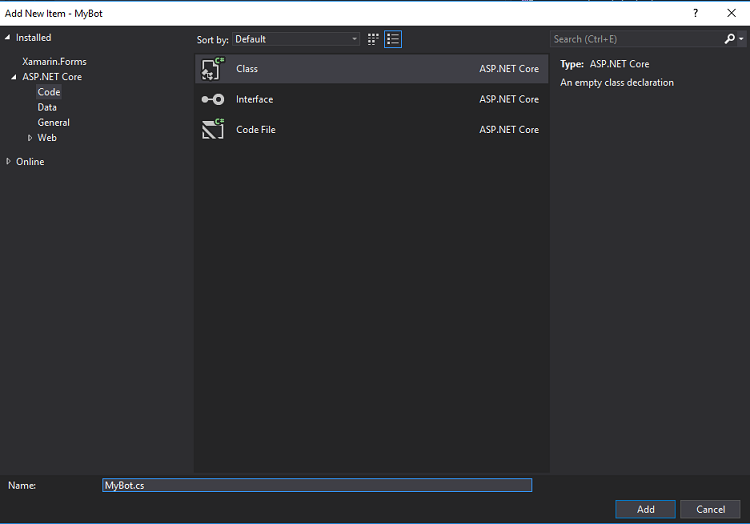Open the dialog help question mark
Screen dimensions: 750x524
click(x=695, y=13)
